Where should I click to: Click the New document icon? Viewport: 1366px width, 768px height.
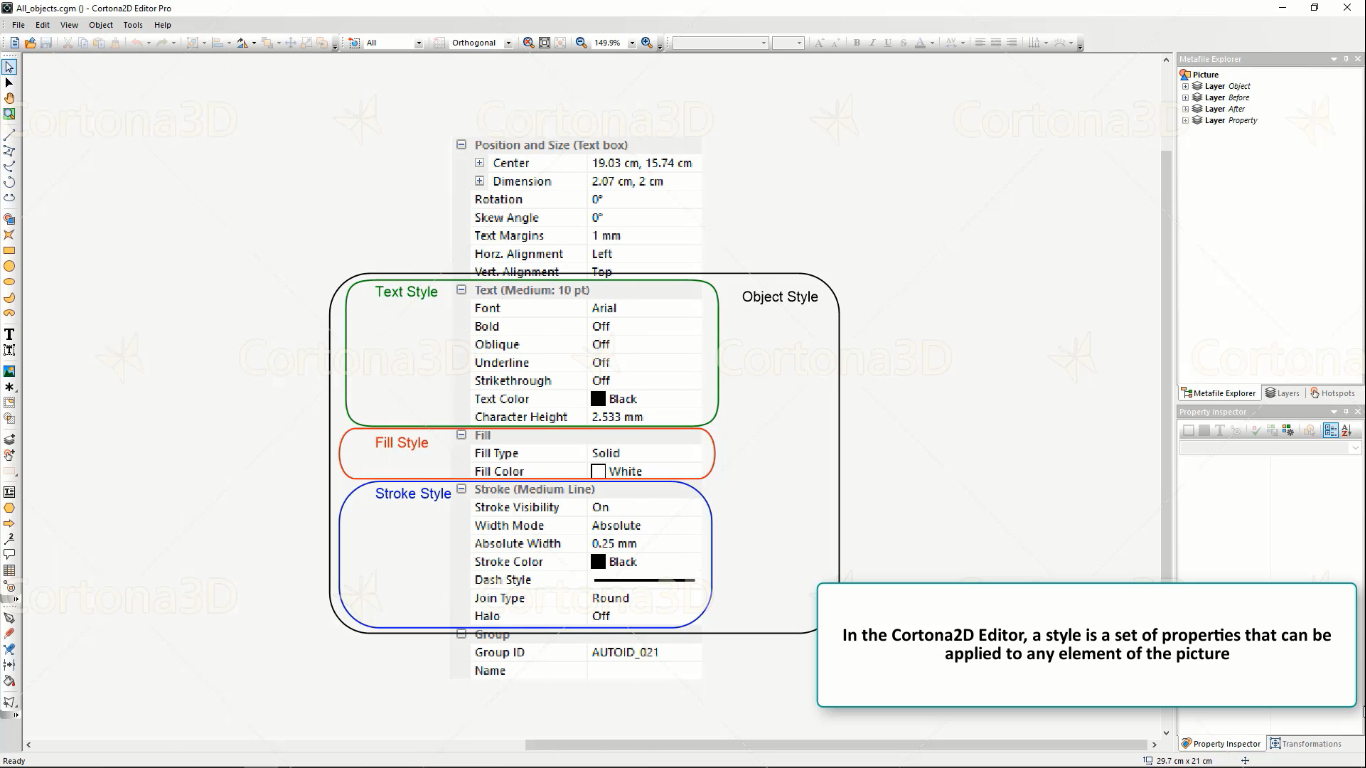pos(15,43)
